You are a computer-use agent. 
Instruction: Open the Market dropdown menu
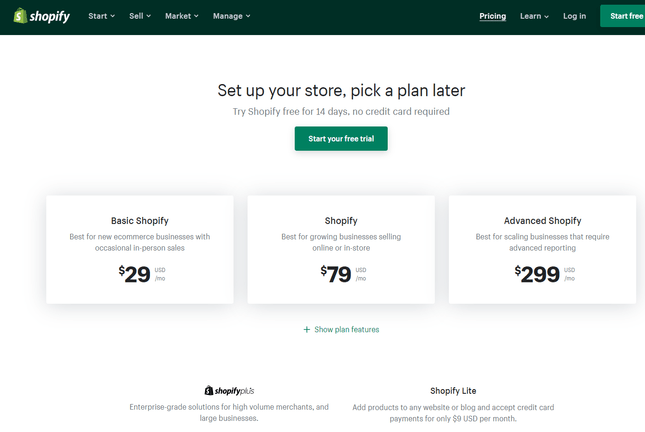pyautogui.click(x=181, y=16)
